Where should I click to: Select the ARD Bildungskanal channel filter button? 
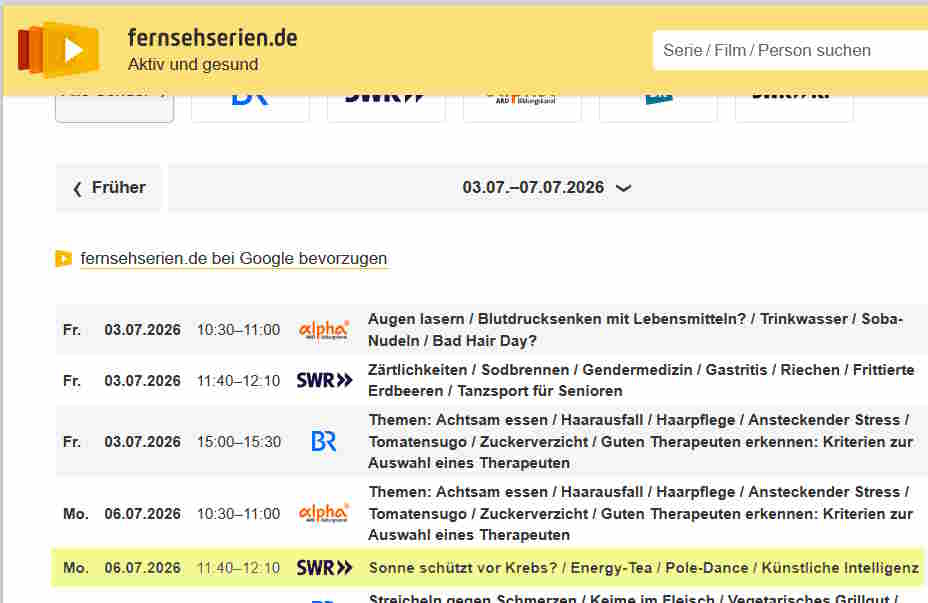(x=522, y=108)
